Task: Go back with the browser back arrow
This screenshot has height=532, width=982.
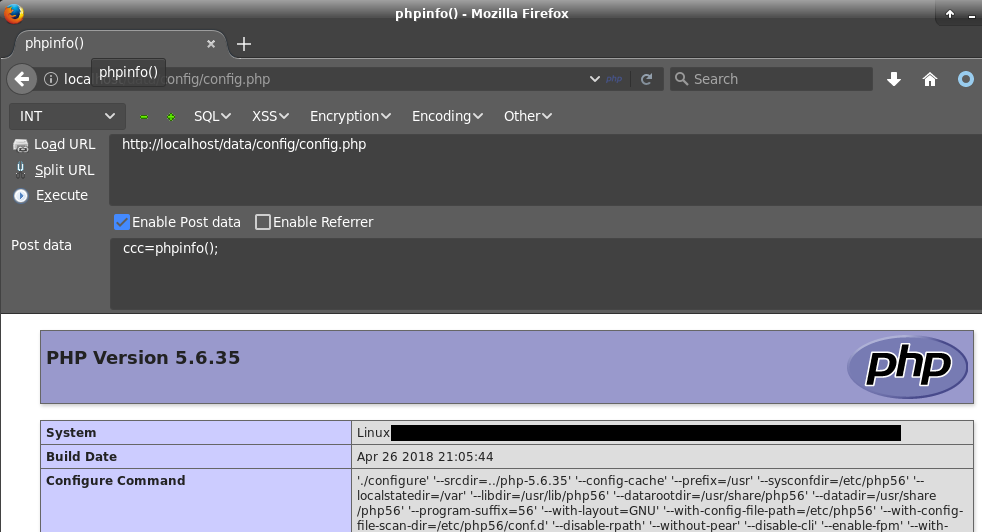Action: pyautogui.click(x=22, y=79)
